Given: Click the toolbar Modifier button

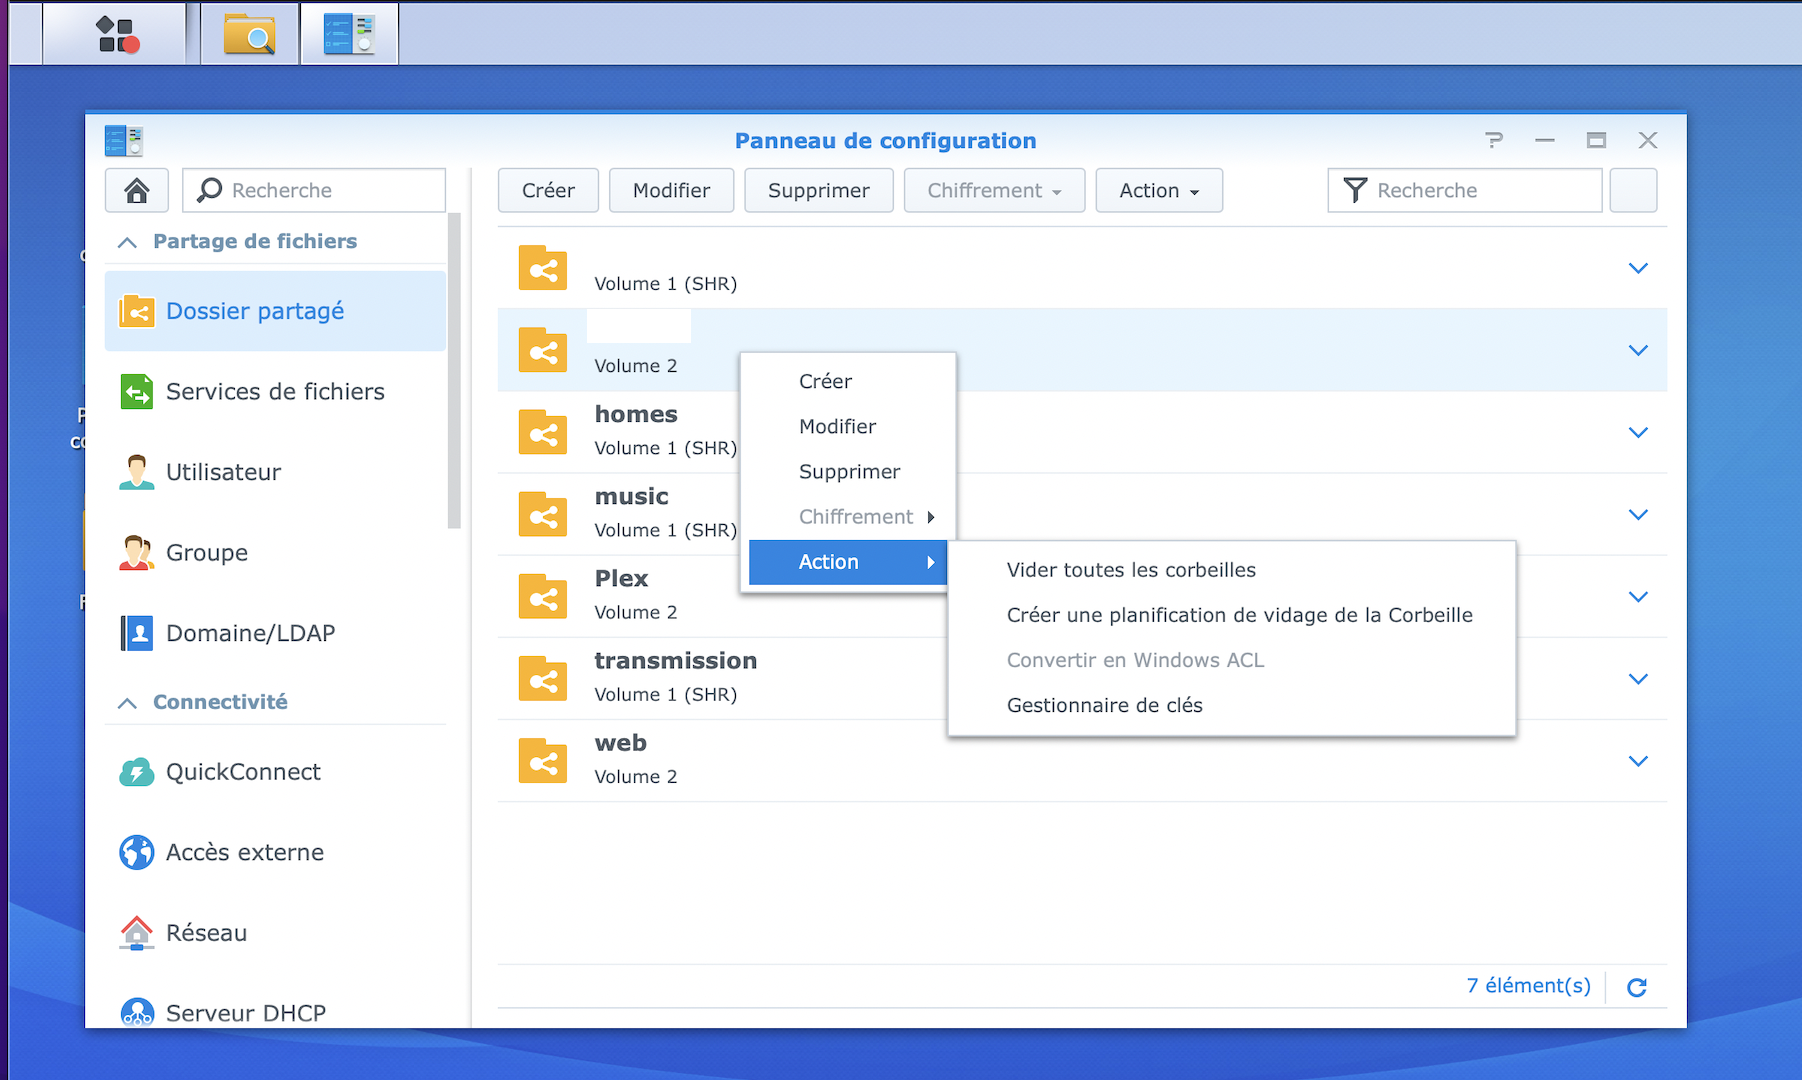Looking at the screenshot, I should coord(671,190).
